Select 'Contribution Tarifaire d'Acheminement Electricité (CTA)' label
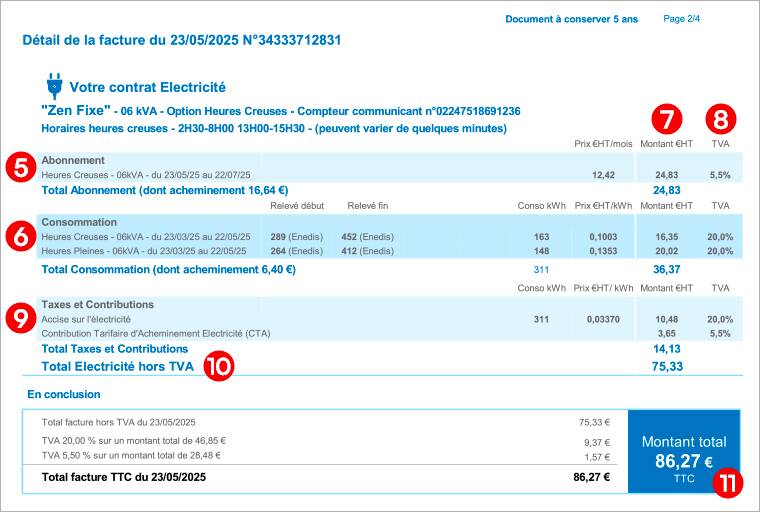This screenshot has width=760, height=512. point(156,334)
